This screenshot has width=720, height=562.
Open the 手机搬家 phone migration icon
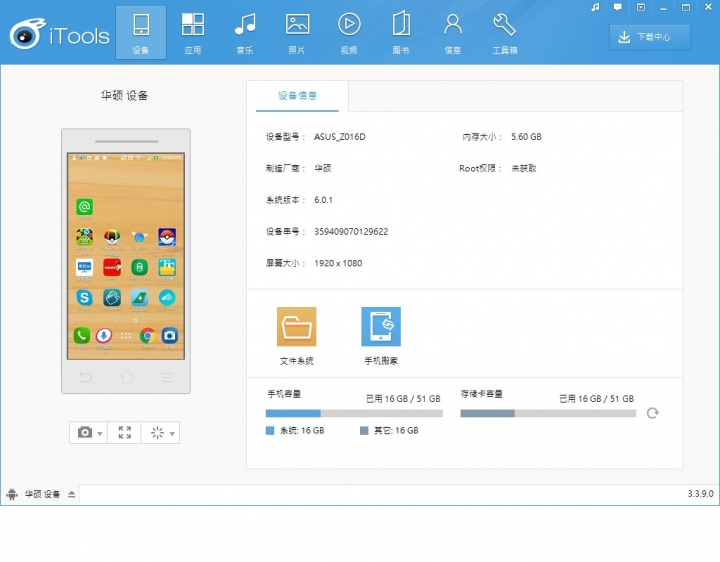[x=381, y=326]
